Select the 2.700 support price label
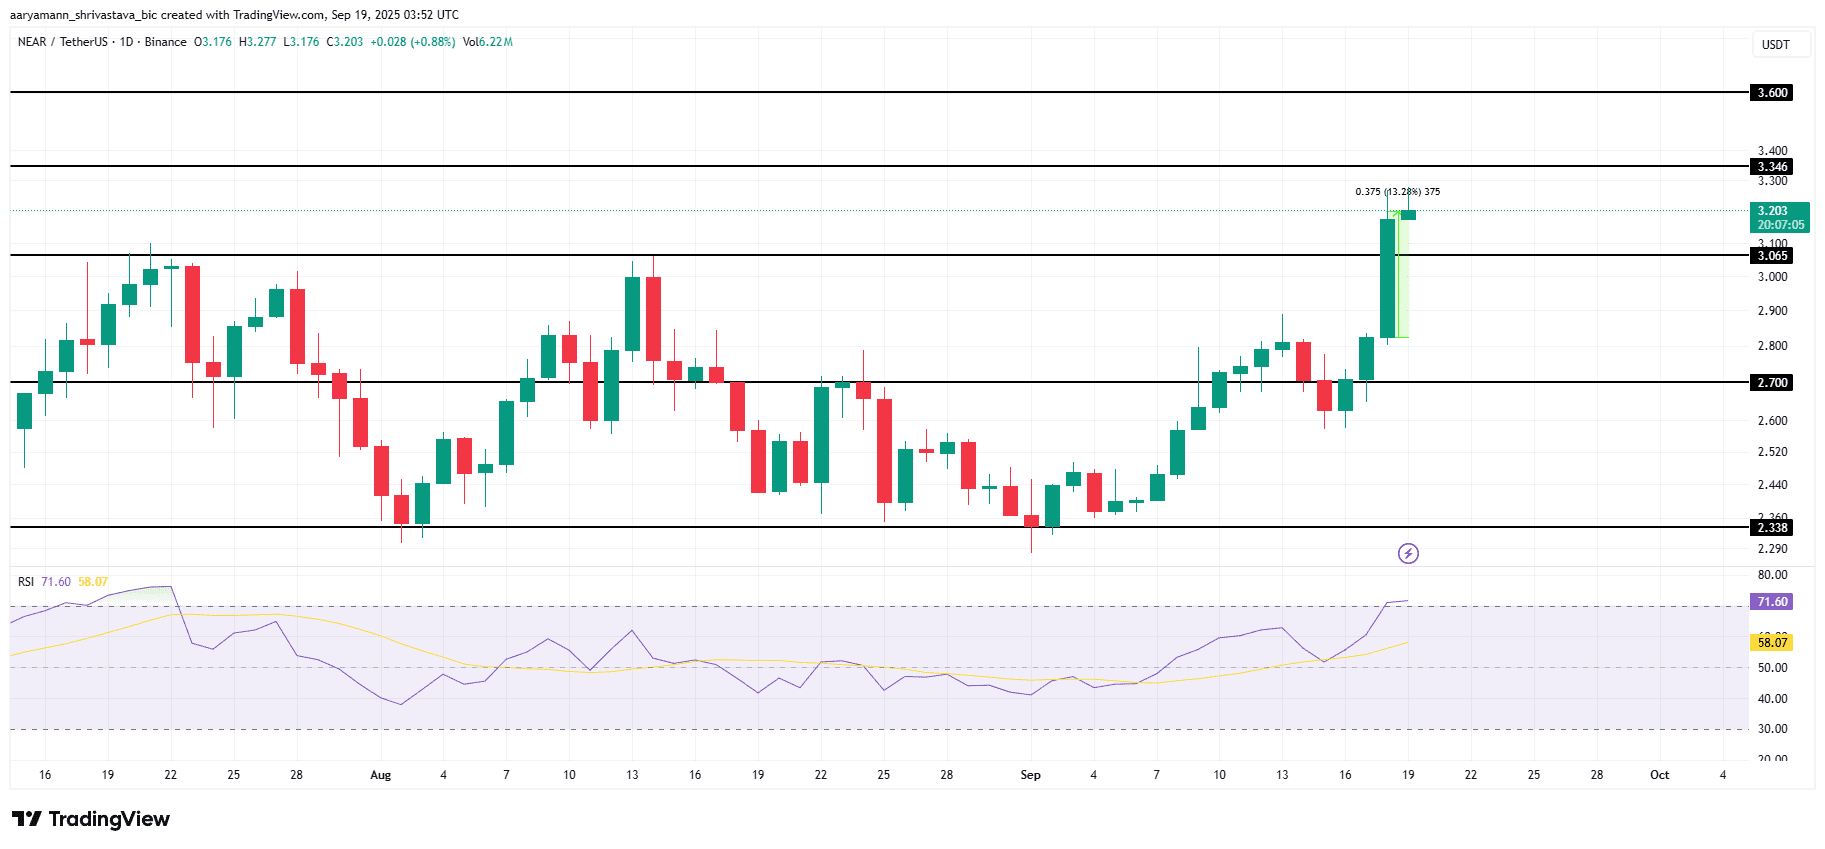Screen dimensions: 1825x849 point(1772,383)
